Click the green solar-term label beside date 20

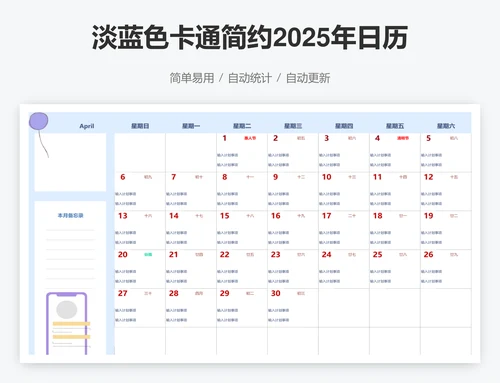click(148, 254)
